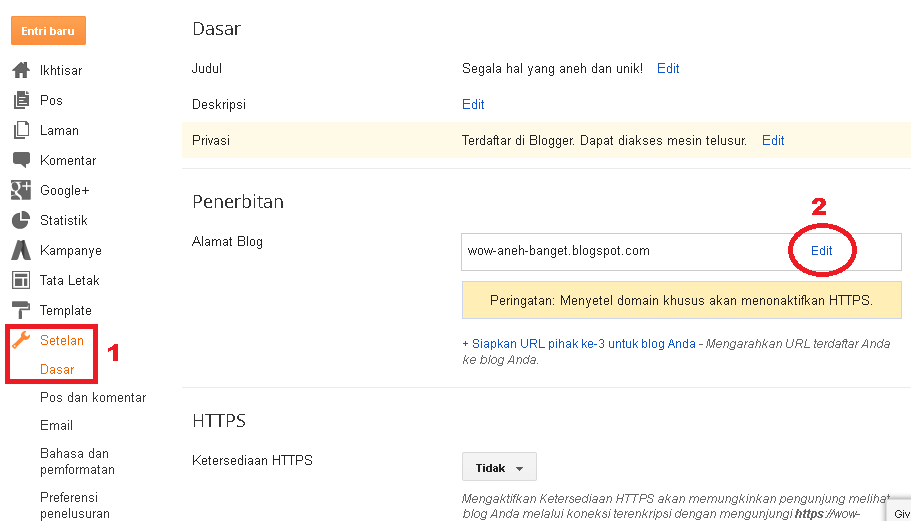Open the Ketersediaan HTTPS Tidak dropdown

[499, 467]
